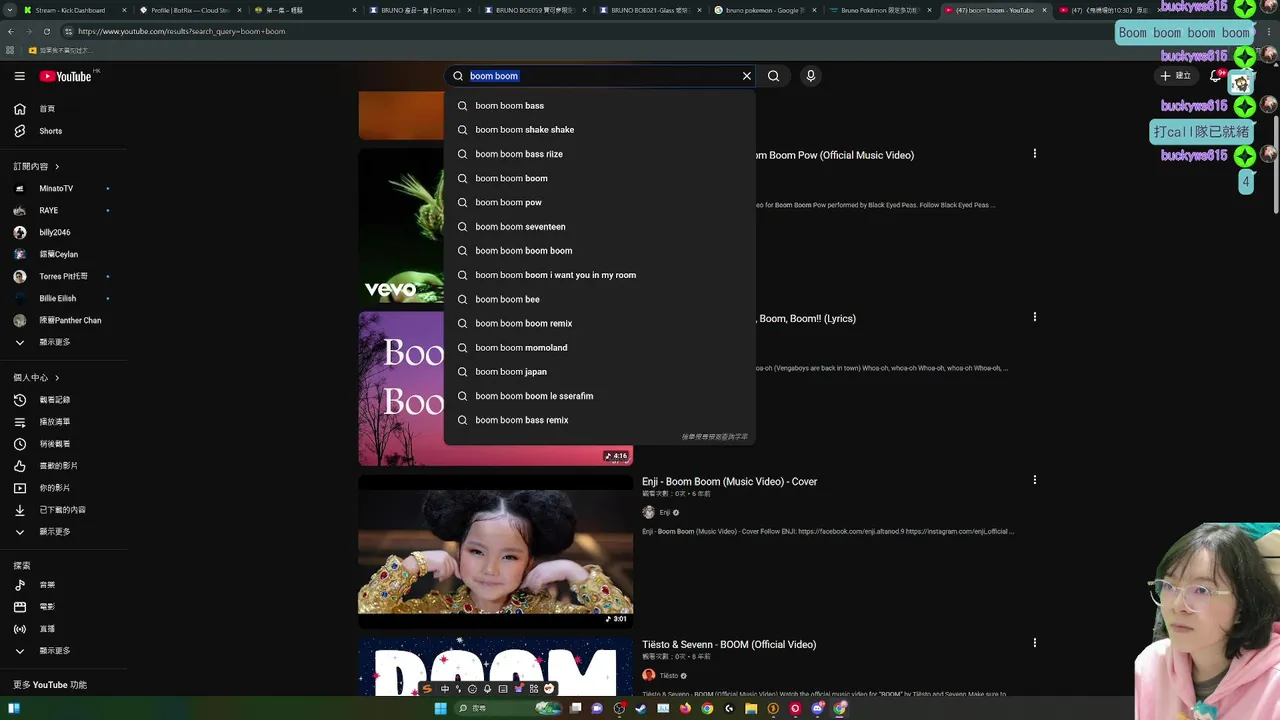Click the search input field text
Image resolution: width=1280 pixels, height=720 pixels.
click(494, 76)
